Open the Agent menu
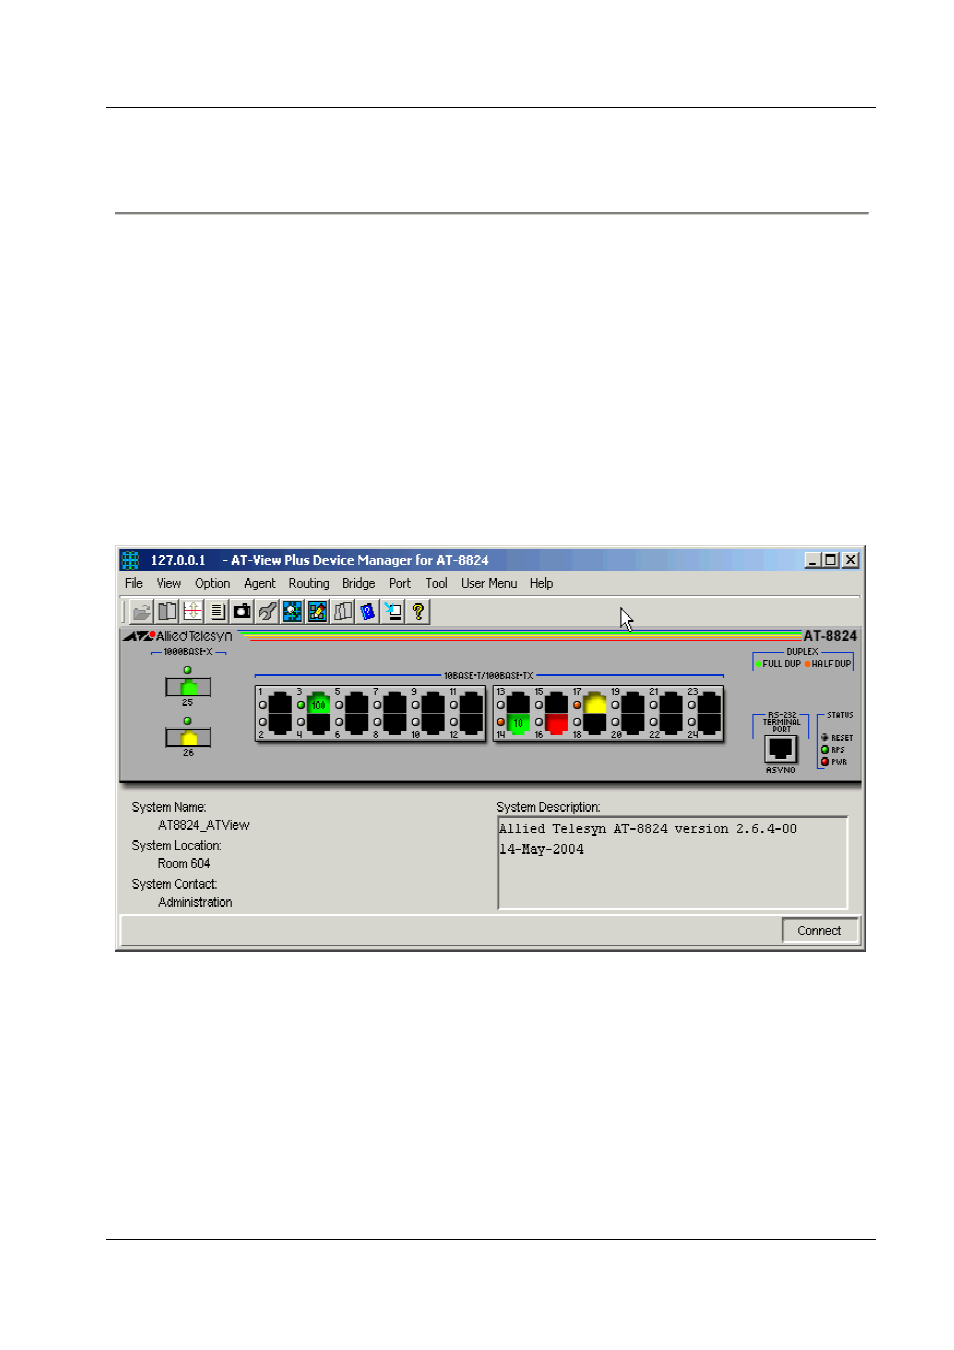The height and width of the screenshot is (1350, 954). [x=260, y=584]
